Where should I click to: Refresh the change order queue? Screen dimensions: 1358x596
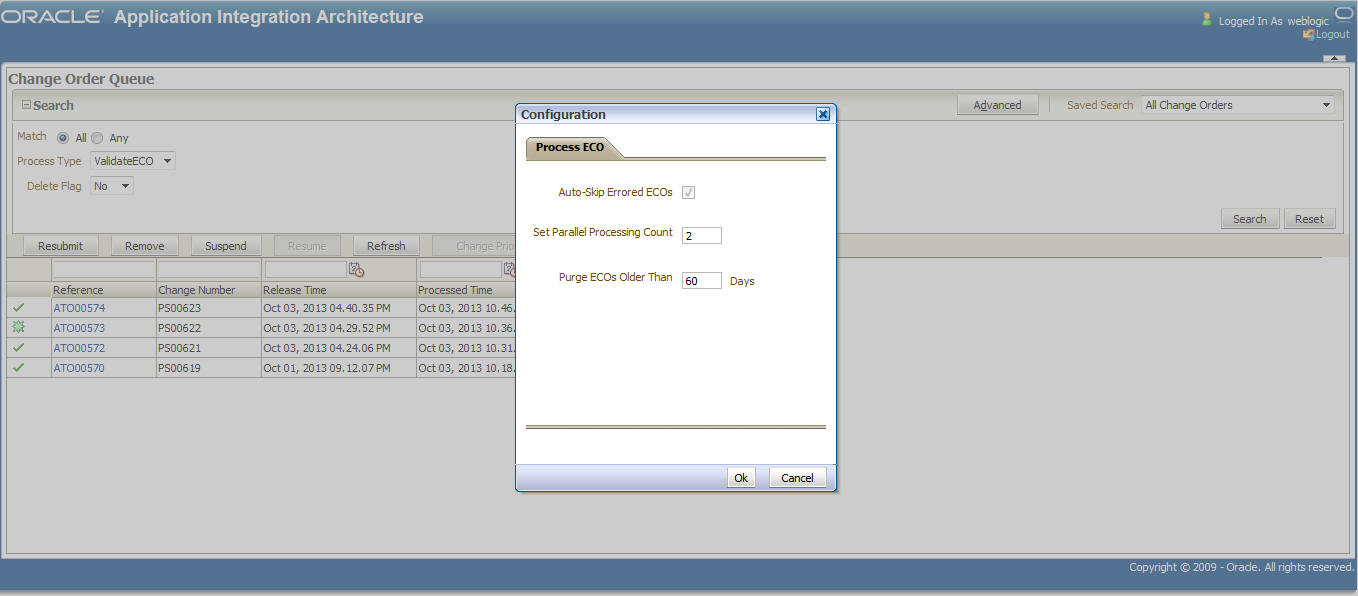(386, 246)
